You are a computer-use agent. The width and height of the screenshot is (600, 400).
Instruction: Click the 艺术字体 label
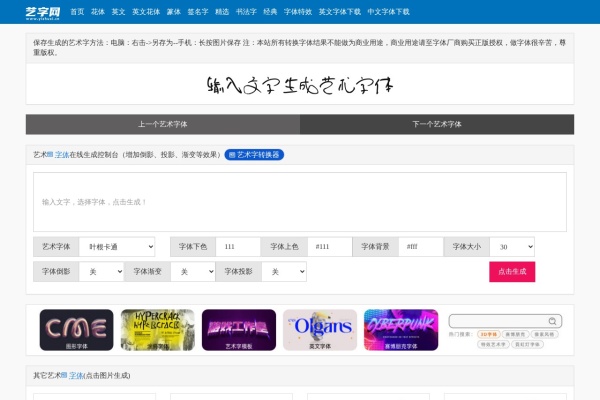coord(56,247)
